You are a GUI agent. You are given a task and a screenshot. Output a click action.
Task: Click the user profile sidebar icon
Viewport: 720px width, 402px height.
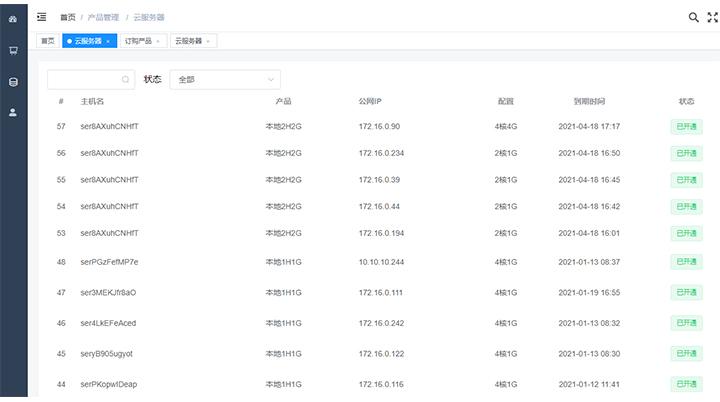(x=13, y=112)
